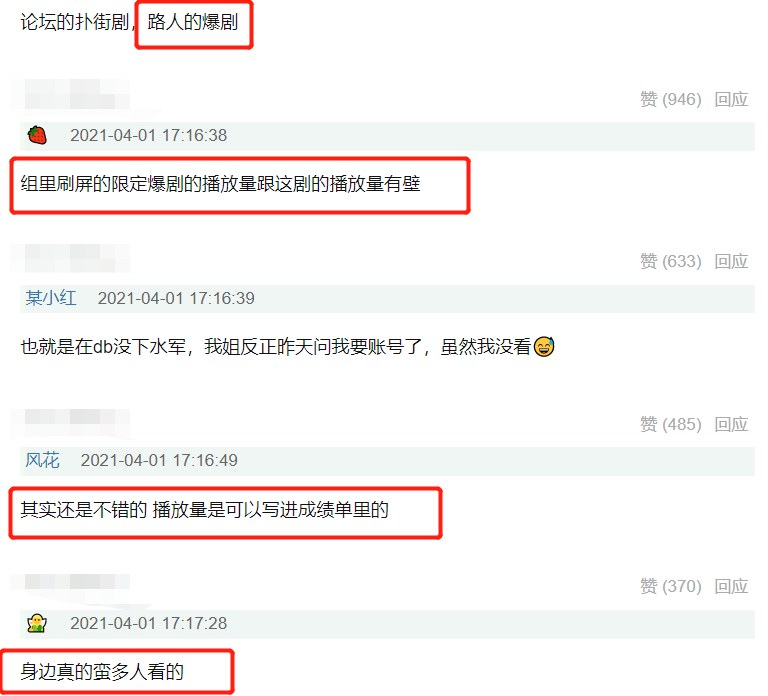Click timestamp 2021-04-01 17:17:28
The image size is (768, 696).
pyautogui.click(x=148, y=623)
